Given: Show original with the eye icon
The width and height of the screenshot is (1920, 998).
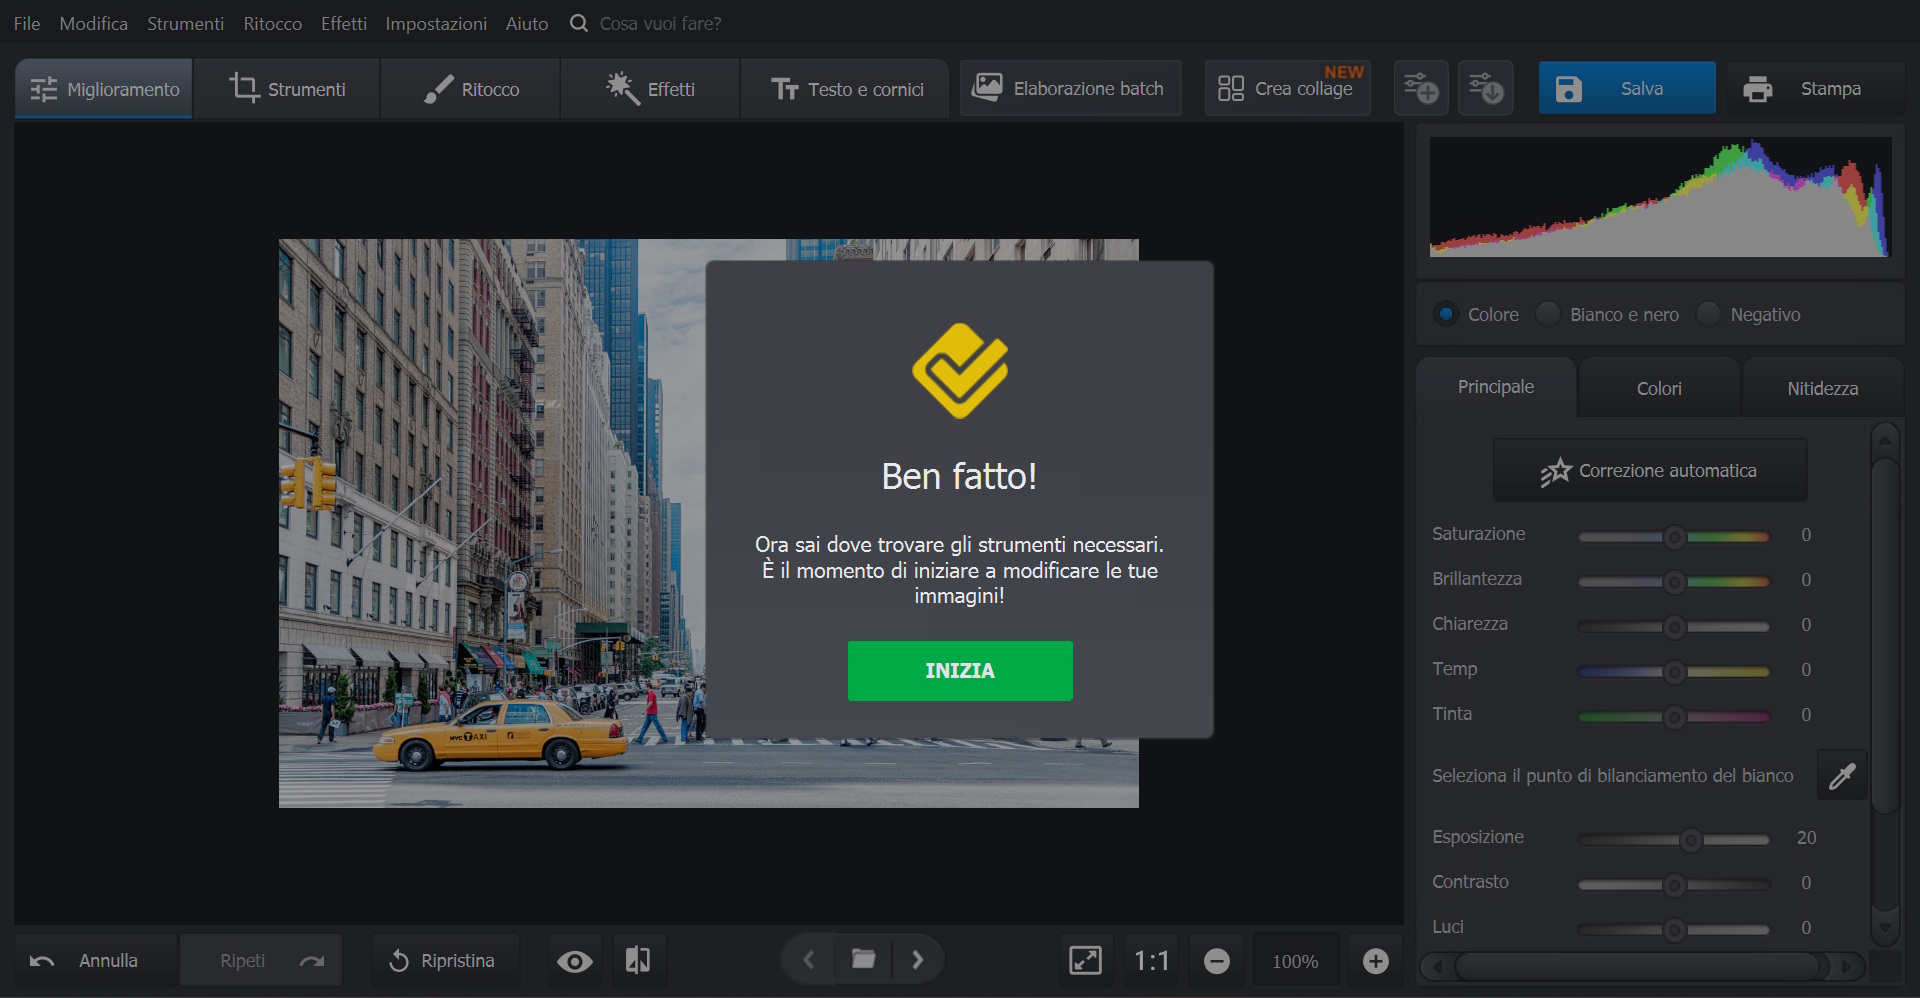Looking at the screenshot, I should (574, 961).
